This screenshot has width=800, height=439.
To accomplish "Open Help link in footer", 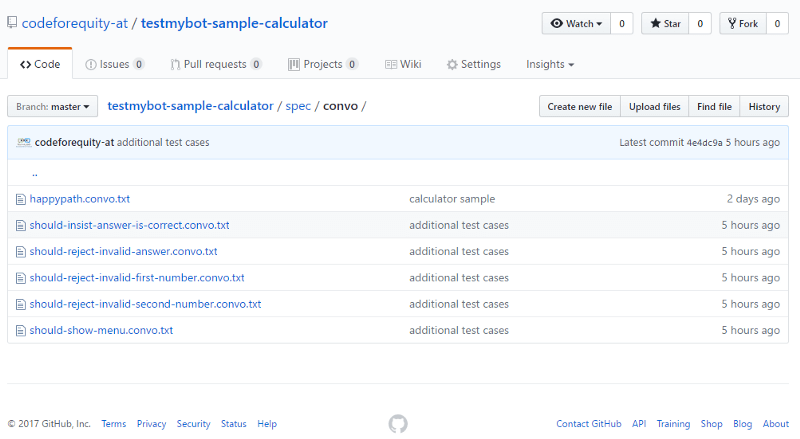I will coord(267,424).
